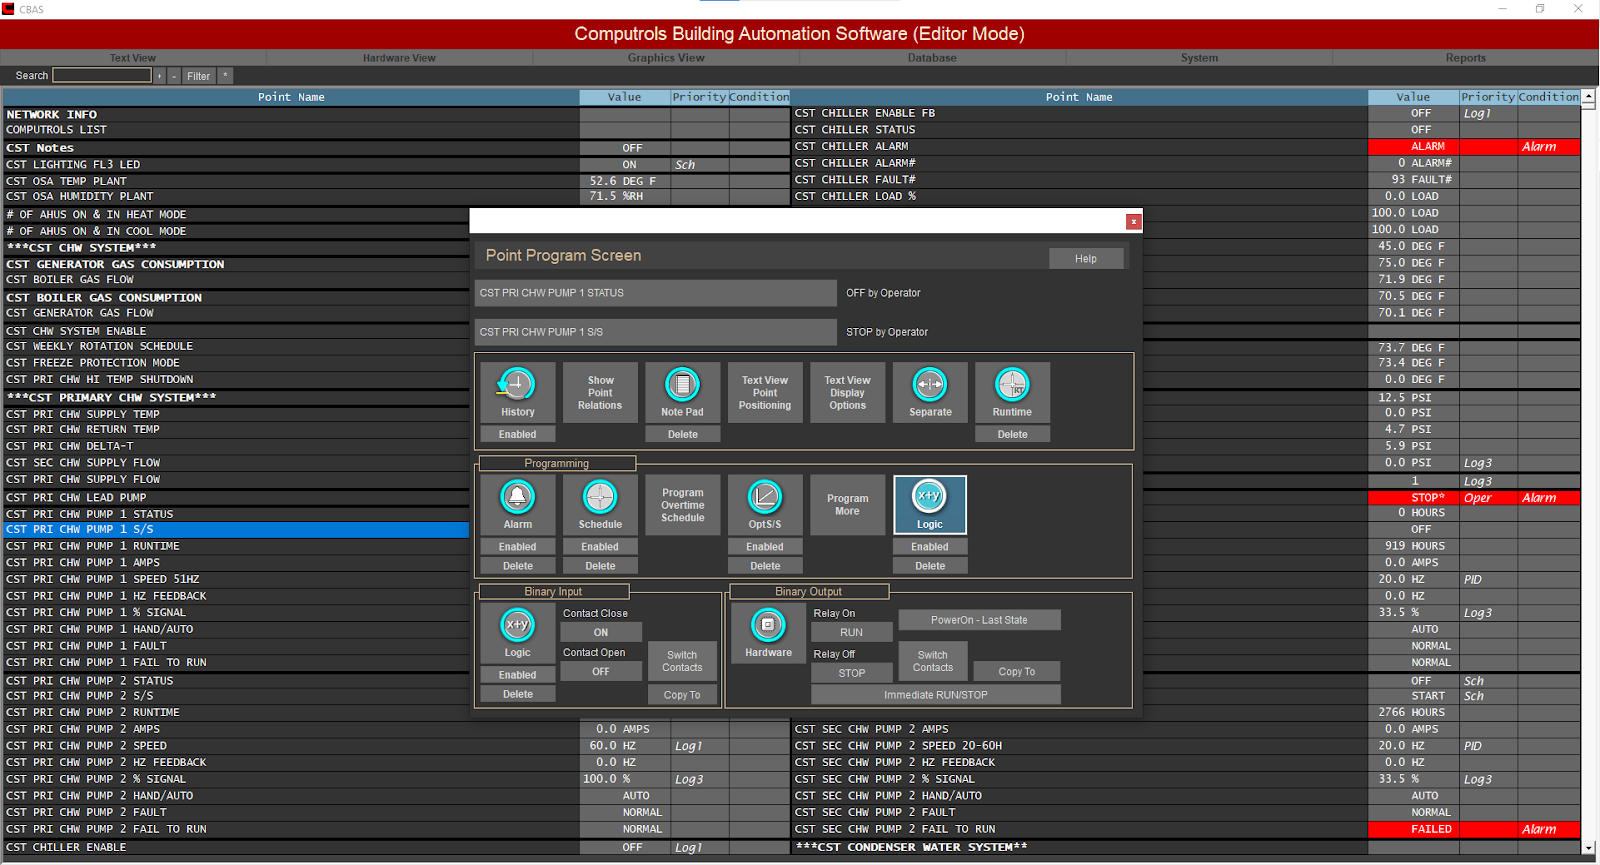This screenshot has width=1600, height=865.
Task: Click Copy To in Binary Input
Action: point(682,695)
